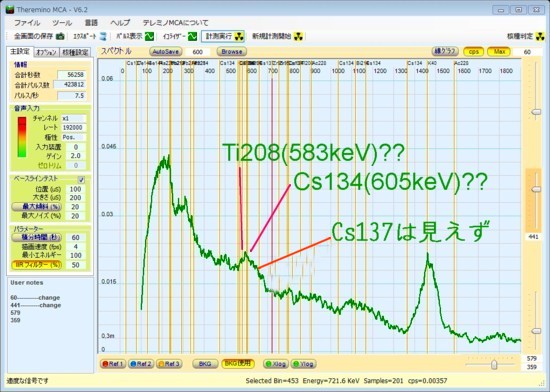This screenshot has width=550, height=392.
Task: Open the ツール menu
Action: pos(62,23)
